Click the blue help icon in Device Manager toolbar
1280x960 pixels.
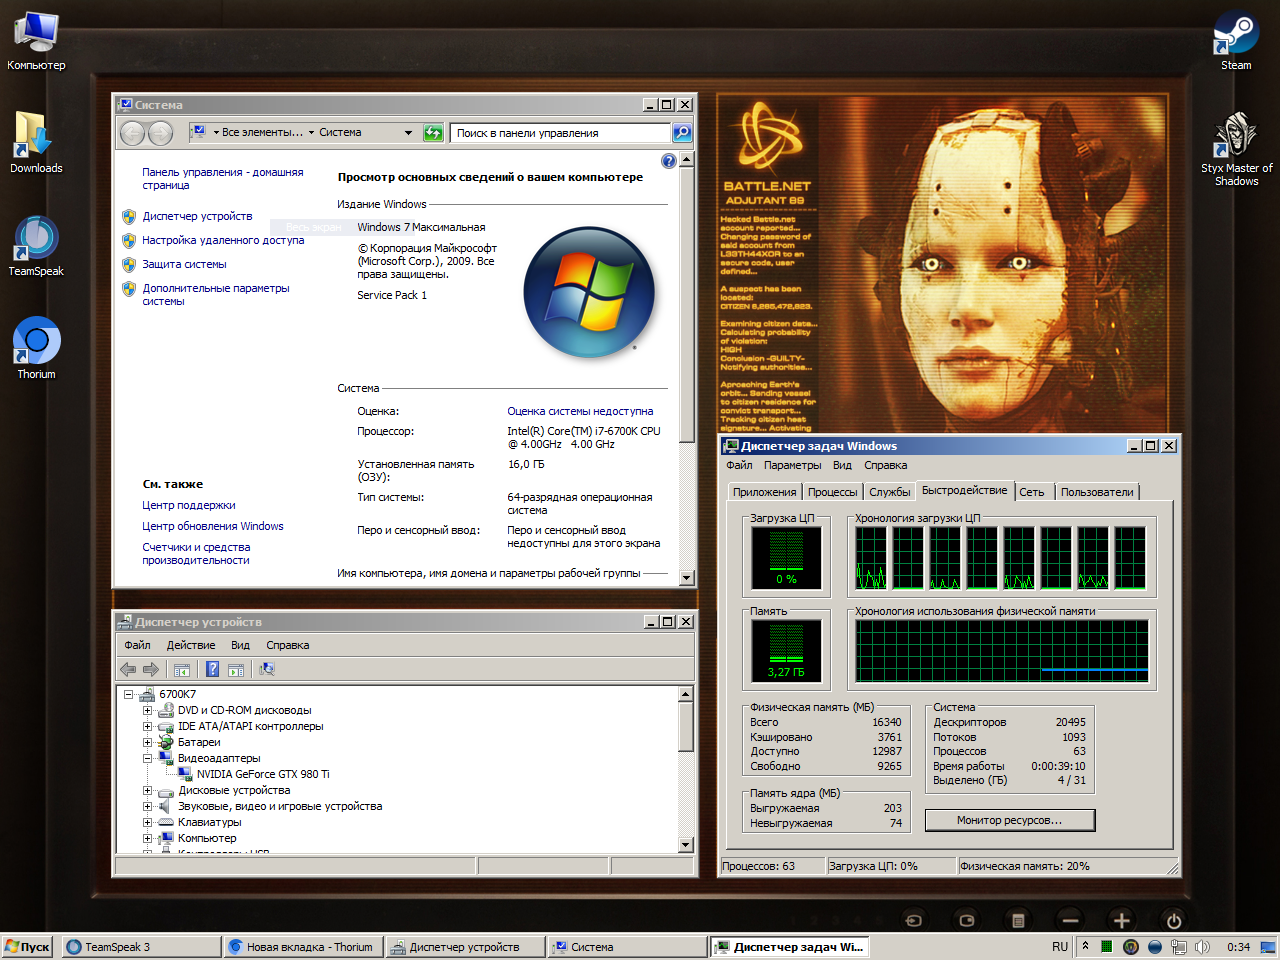coord(212,669)
